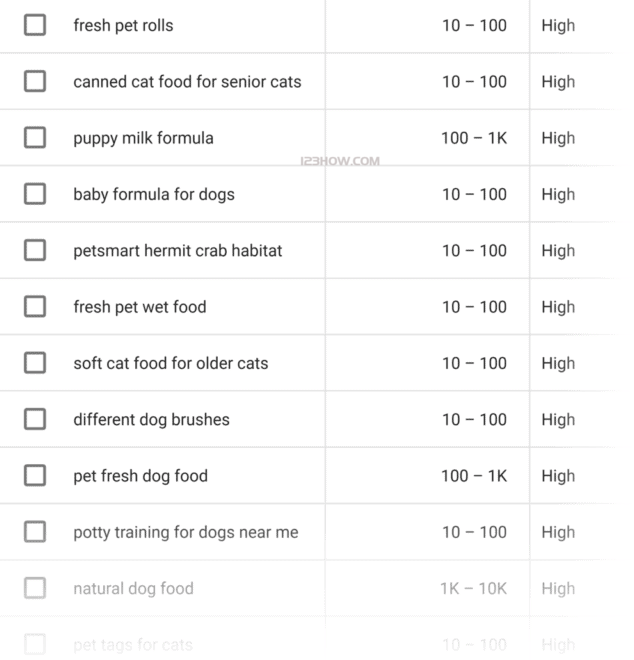The height and width of the screenshot is (660, 634).
Task: Click High competition for fresh pet rolls
Action: pyautogui.click(x=558, y=25)
